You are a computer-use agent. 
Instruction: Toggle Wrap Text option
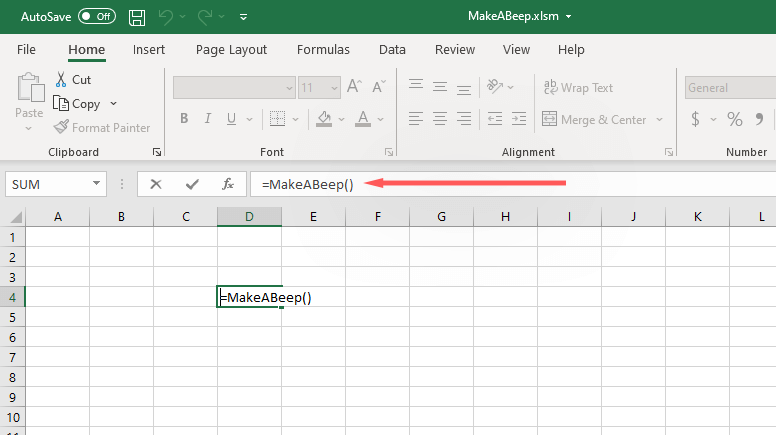coord(576,88)
